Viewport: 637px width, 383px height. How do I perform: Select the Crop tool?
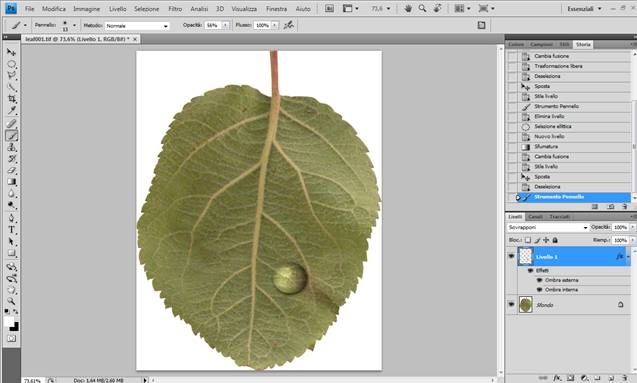click(x=11, y=99)
